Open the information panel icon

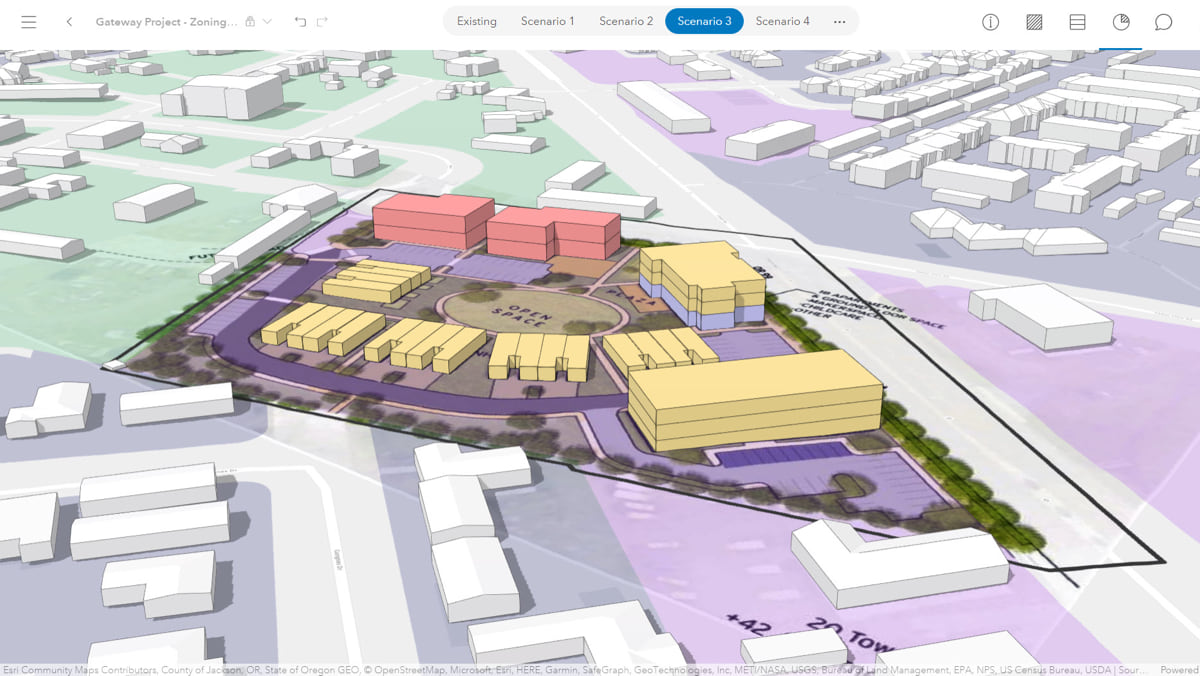990,22
